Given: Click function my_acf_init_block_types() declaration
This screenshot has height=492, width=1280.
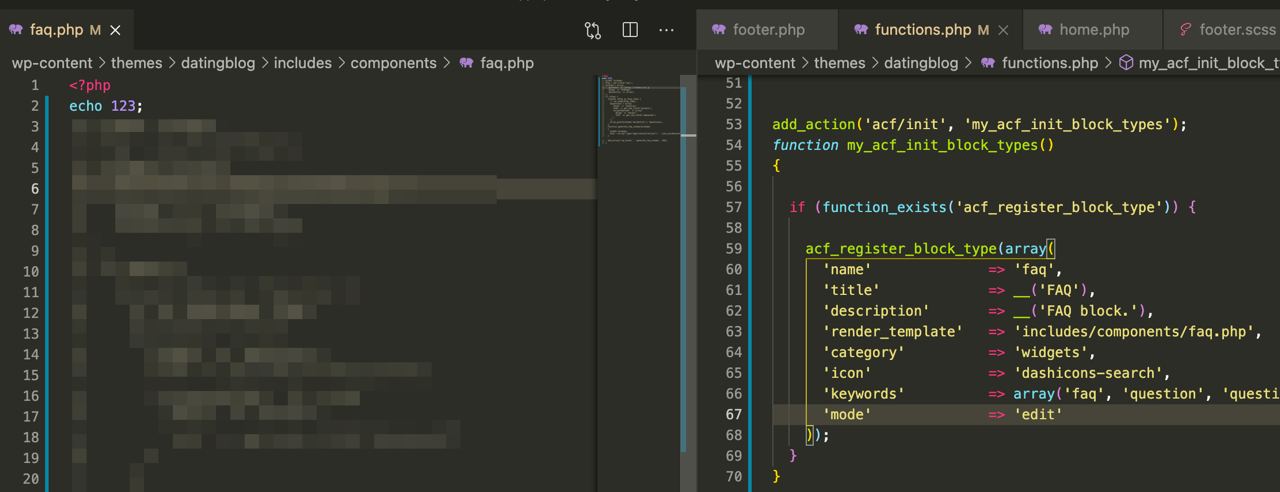Looking at the screenshot, I should [x=913, y=145].
